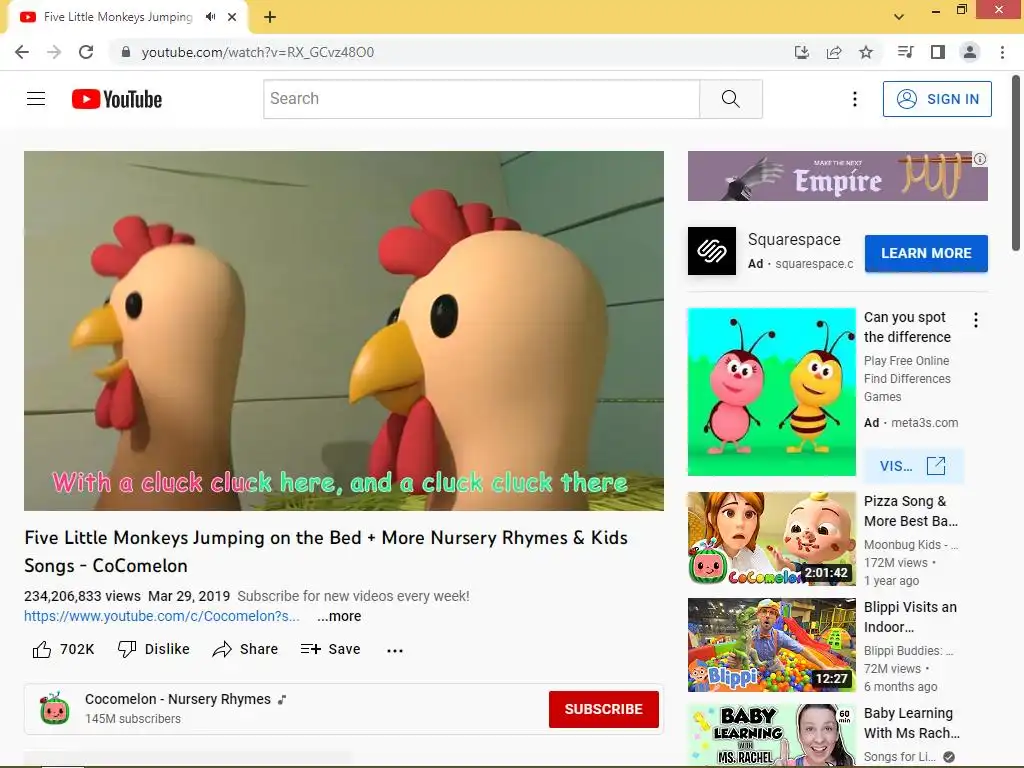Open Pizza Song & More Best Ba... title
Image resolution: width=1024 pixels, height=768 pixels.
(x=910, y=511)
